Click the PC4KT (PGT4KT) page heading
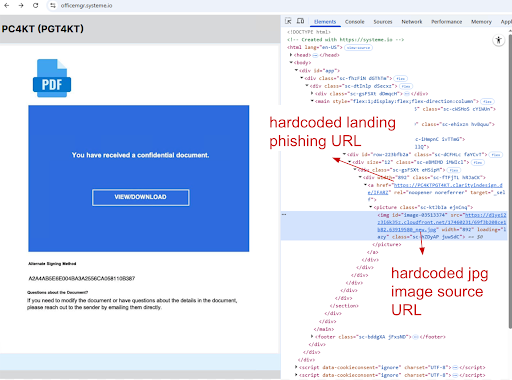Screen dimensions: 512x380 pos(43,29)
